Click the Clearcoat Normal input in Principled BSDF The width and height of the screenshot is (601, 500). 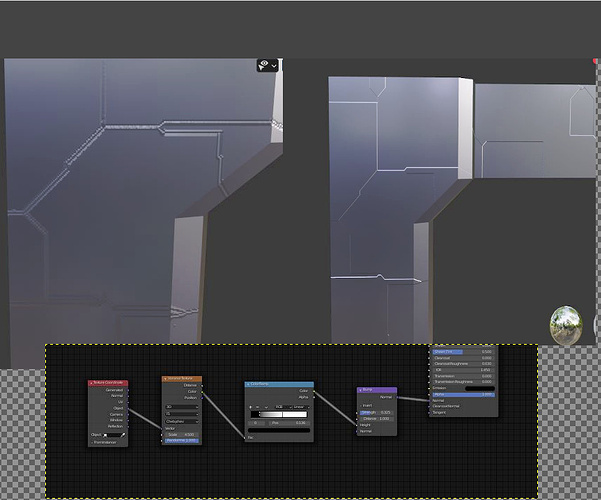click(x=446, y=406)
